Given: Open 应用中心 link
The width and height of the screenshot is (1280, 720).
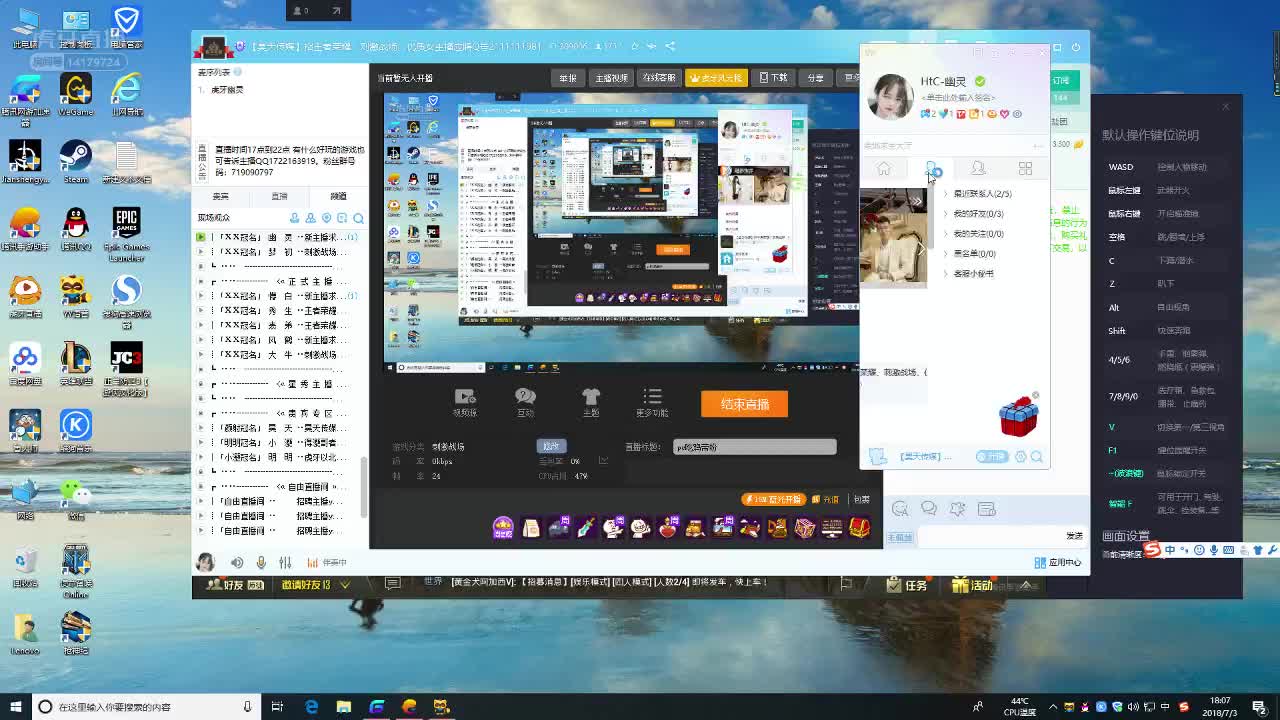Looking at the screenshot, I should [1060, 563].
